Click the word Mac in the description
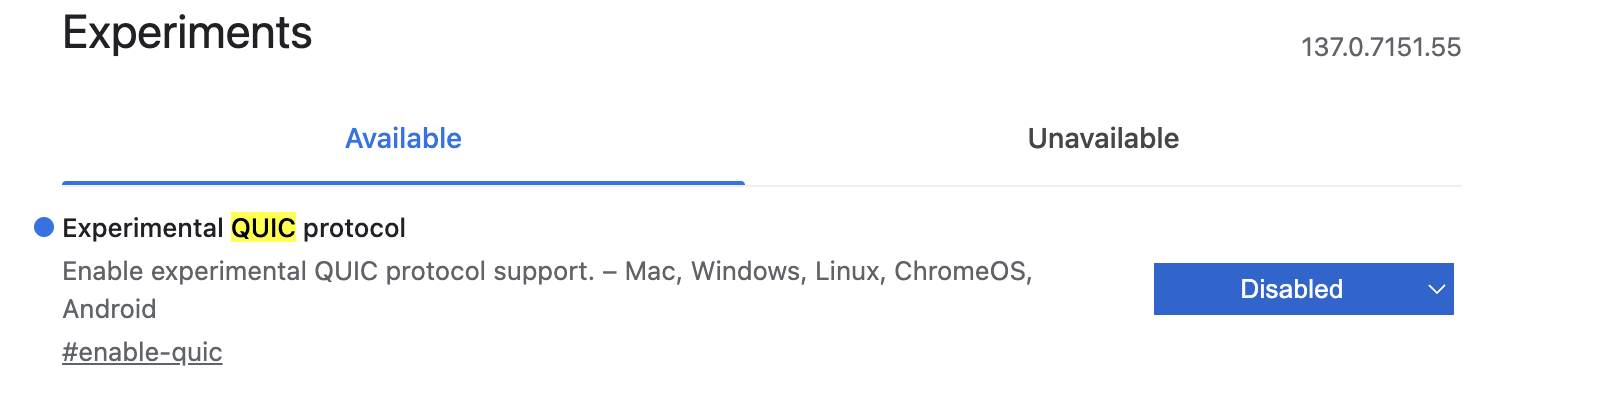 pyautogui.click(x=652, y=272)
